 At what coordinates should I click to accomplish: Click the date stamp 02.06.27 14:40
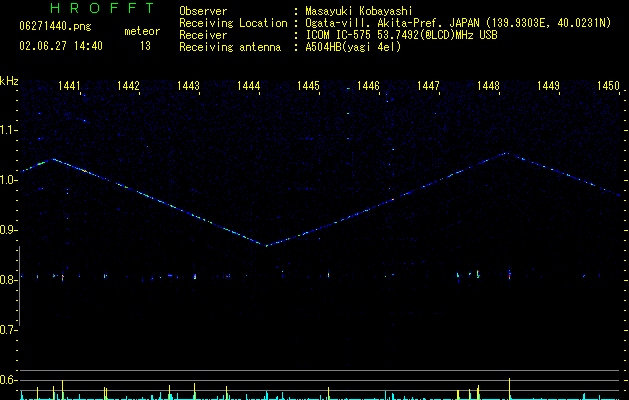pos(61,46)
